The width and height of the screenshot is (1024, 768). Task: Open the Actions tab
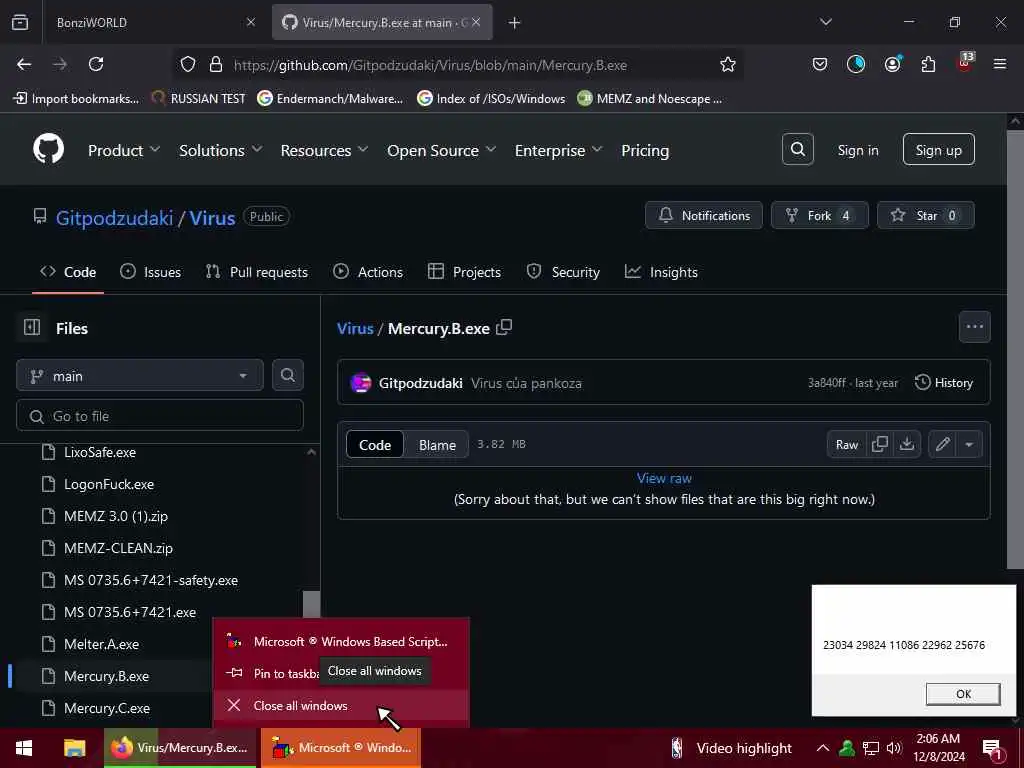click(x=368, y=272)
